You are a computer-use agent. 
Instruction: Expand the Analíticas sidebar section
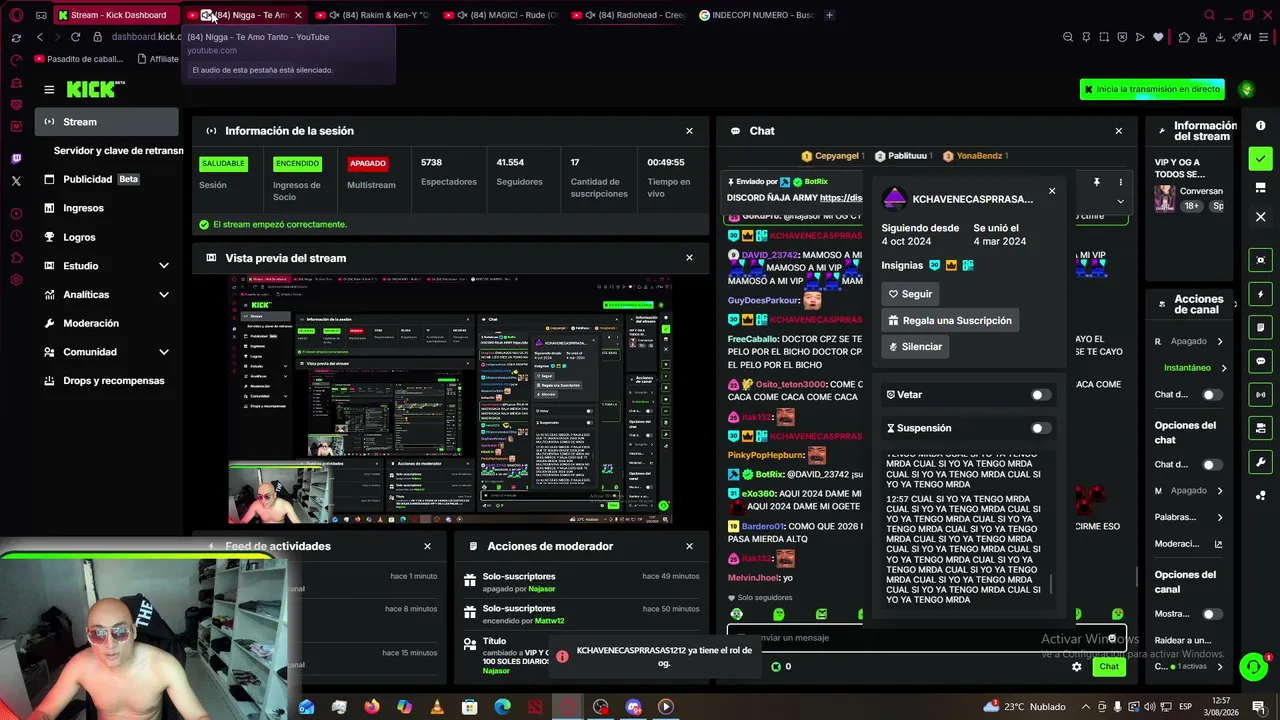click(x=164, y=295)
